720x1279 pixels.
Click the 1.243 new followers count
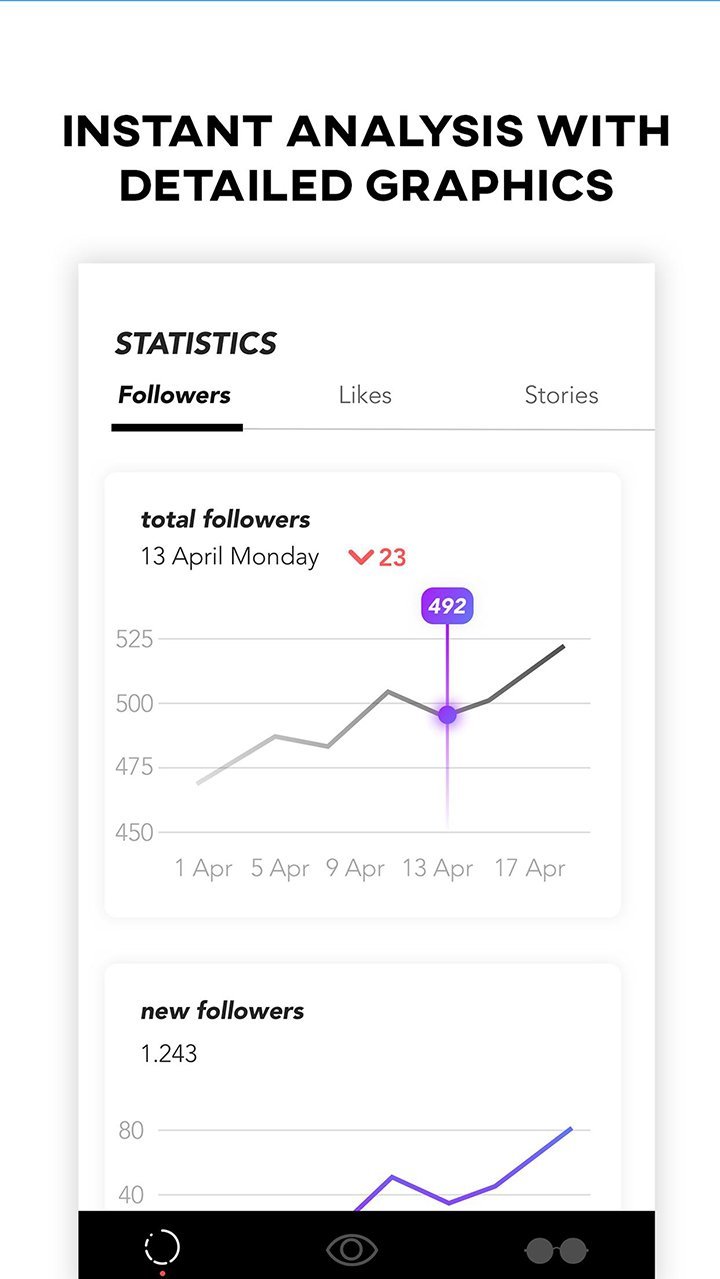point(169,1053)
